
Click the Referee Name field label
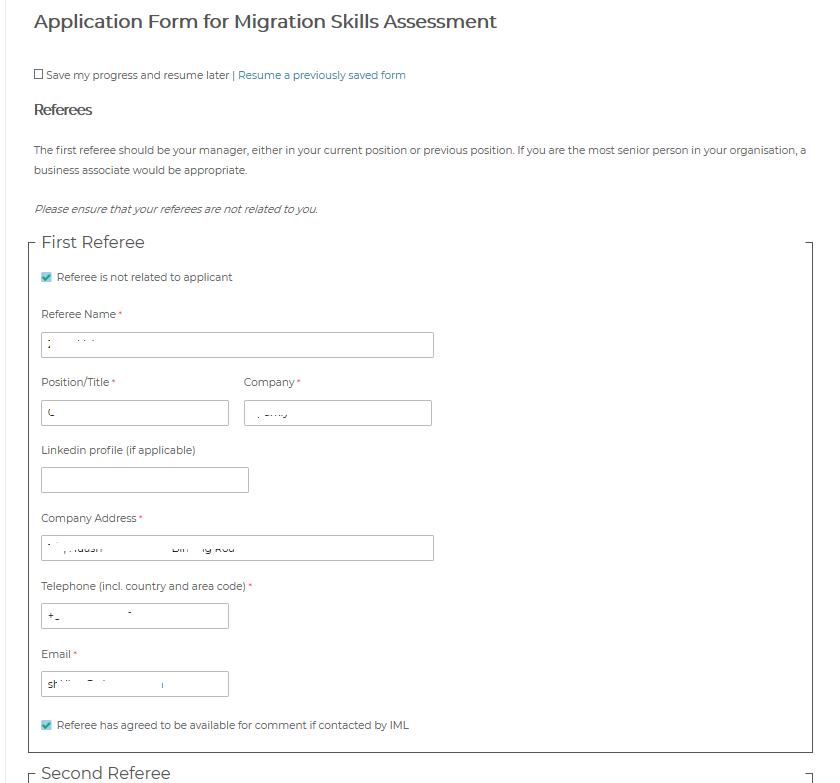[x=78, y=314]
